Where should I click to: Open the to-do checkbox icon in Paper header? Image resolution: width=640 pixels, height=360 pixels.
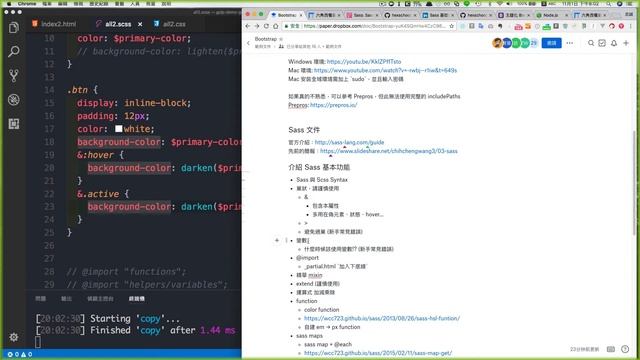(x=602, y=43)
